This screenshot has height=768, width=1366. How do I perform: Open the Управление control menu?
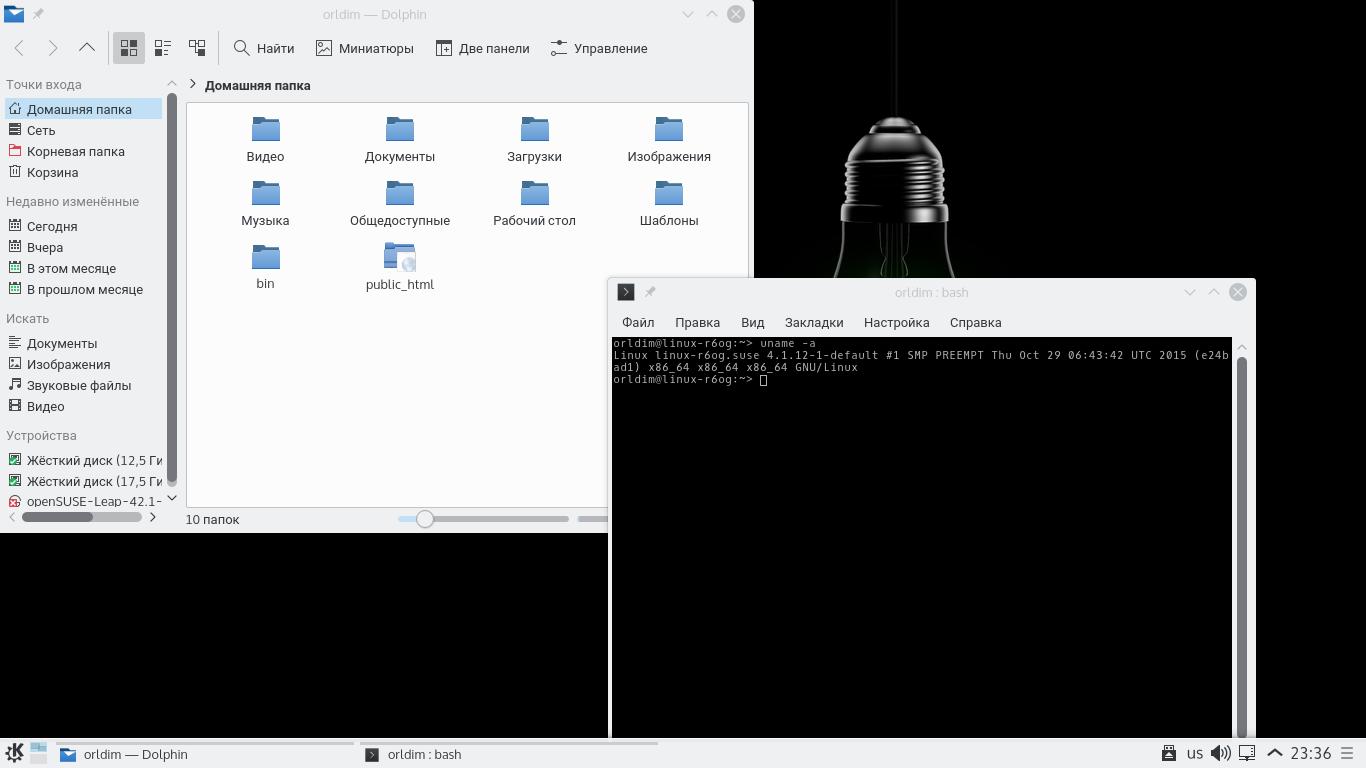click(x=599, y=48)
